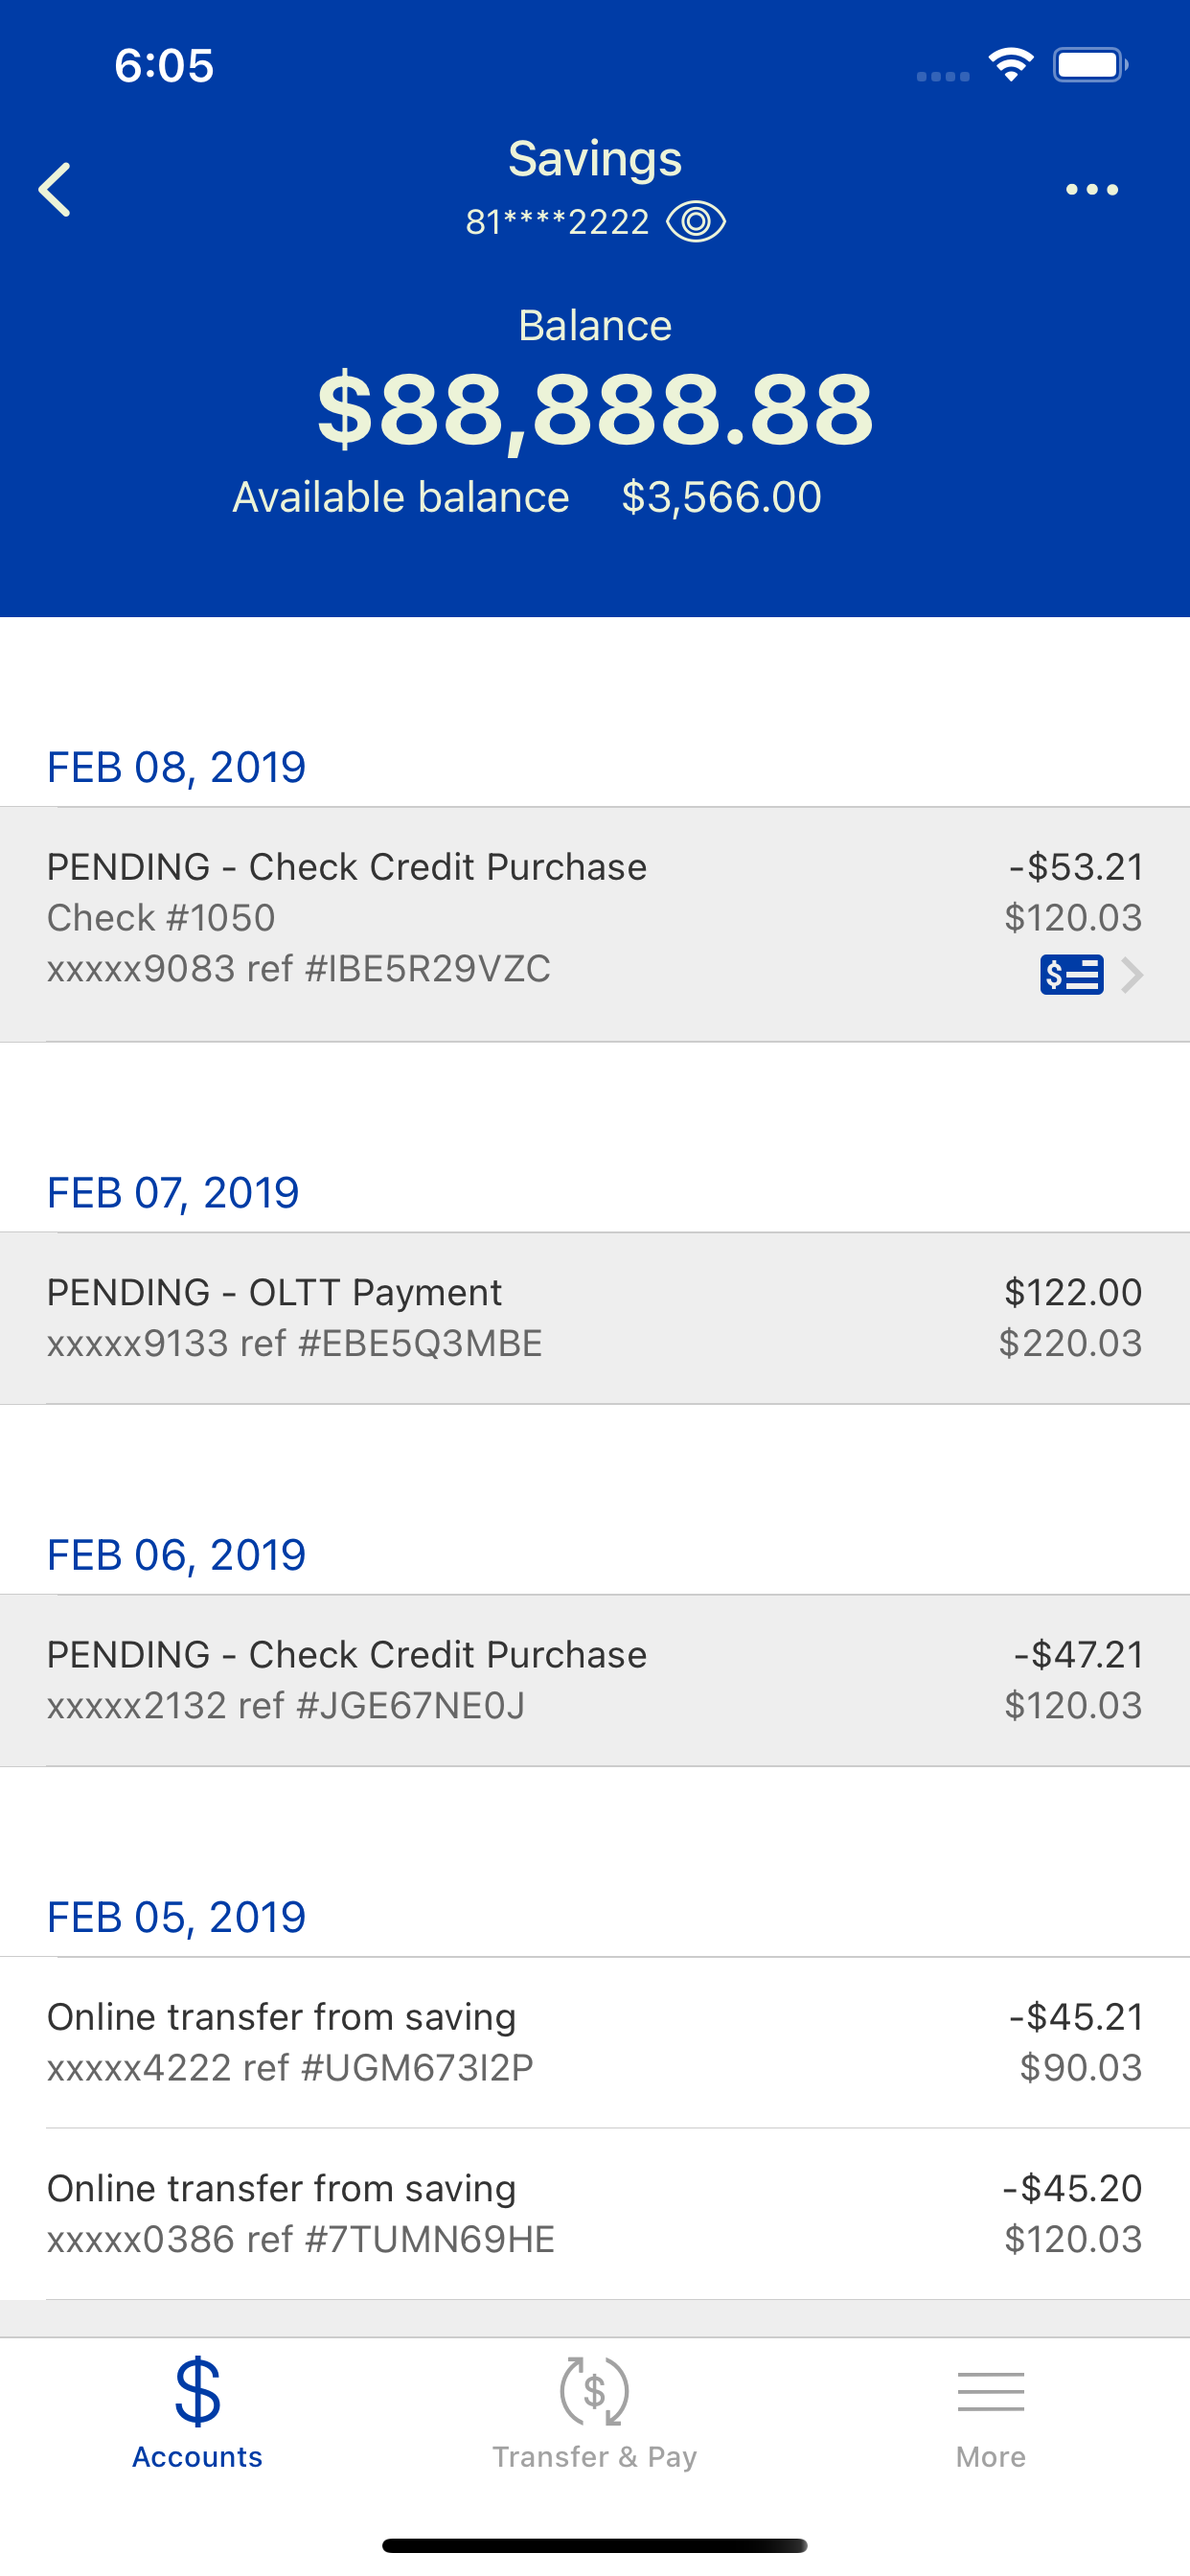Select the transfer with ref #7TUMN69HE
Image resolution: width=1190 pixels, height=2576 pixels.
pos(595,2214)
